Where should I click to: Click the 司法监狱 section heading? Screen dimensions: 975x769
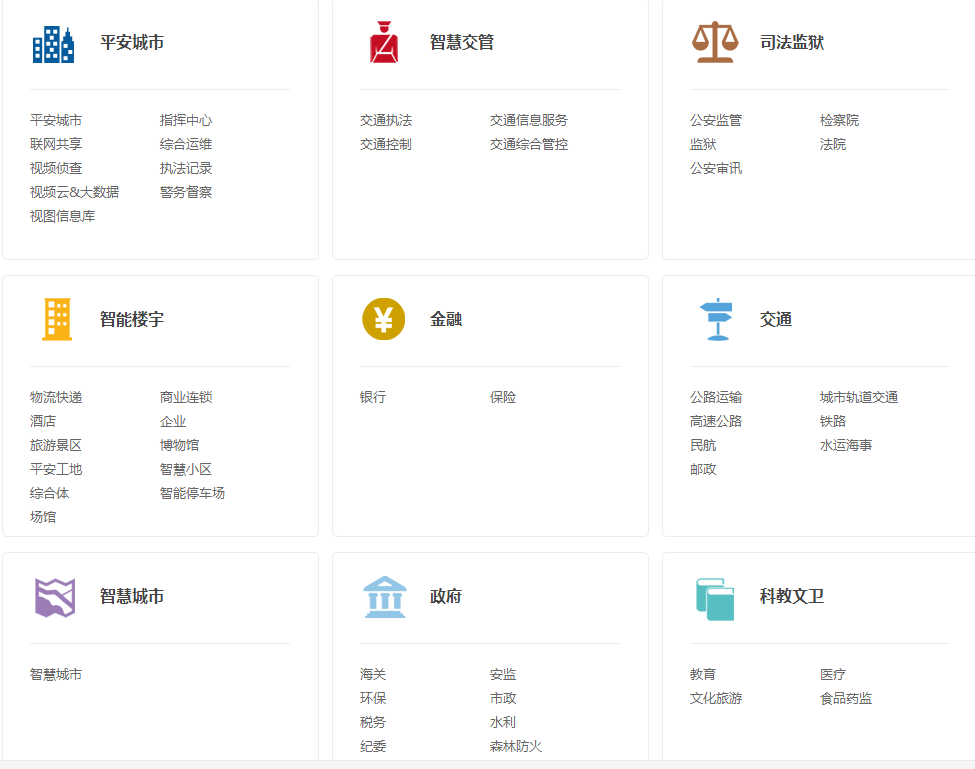[792, 43]
